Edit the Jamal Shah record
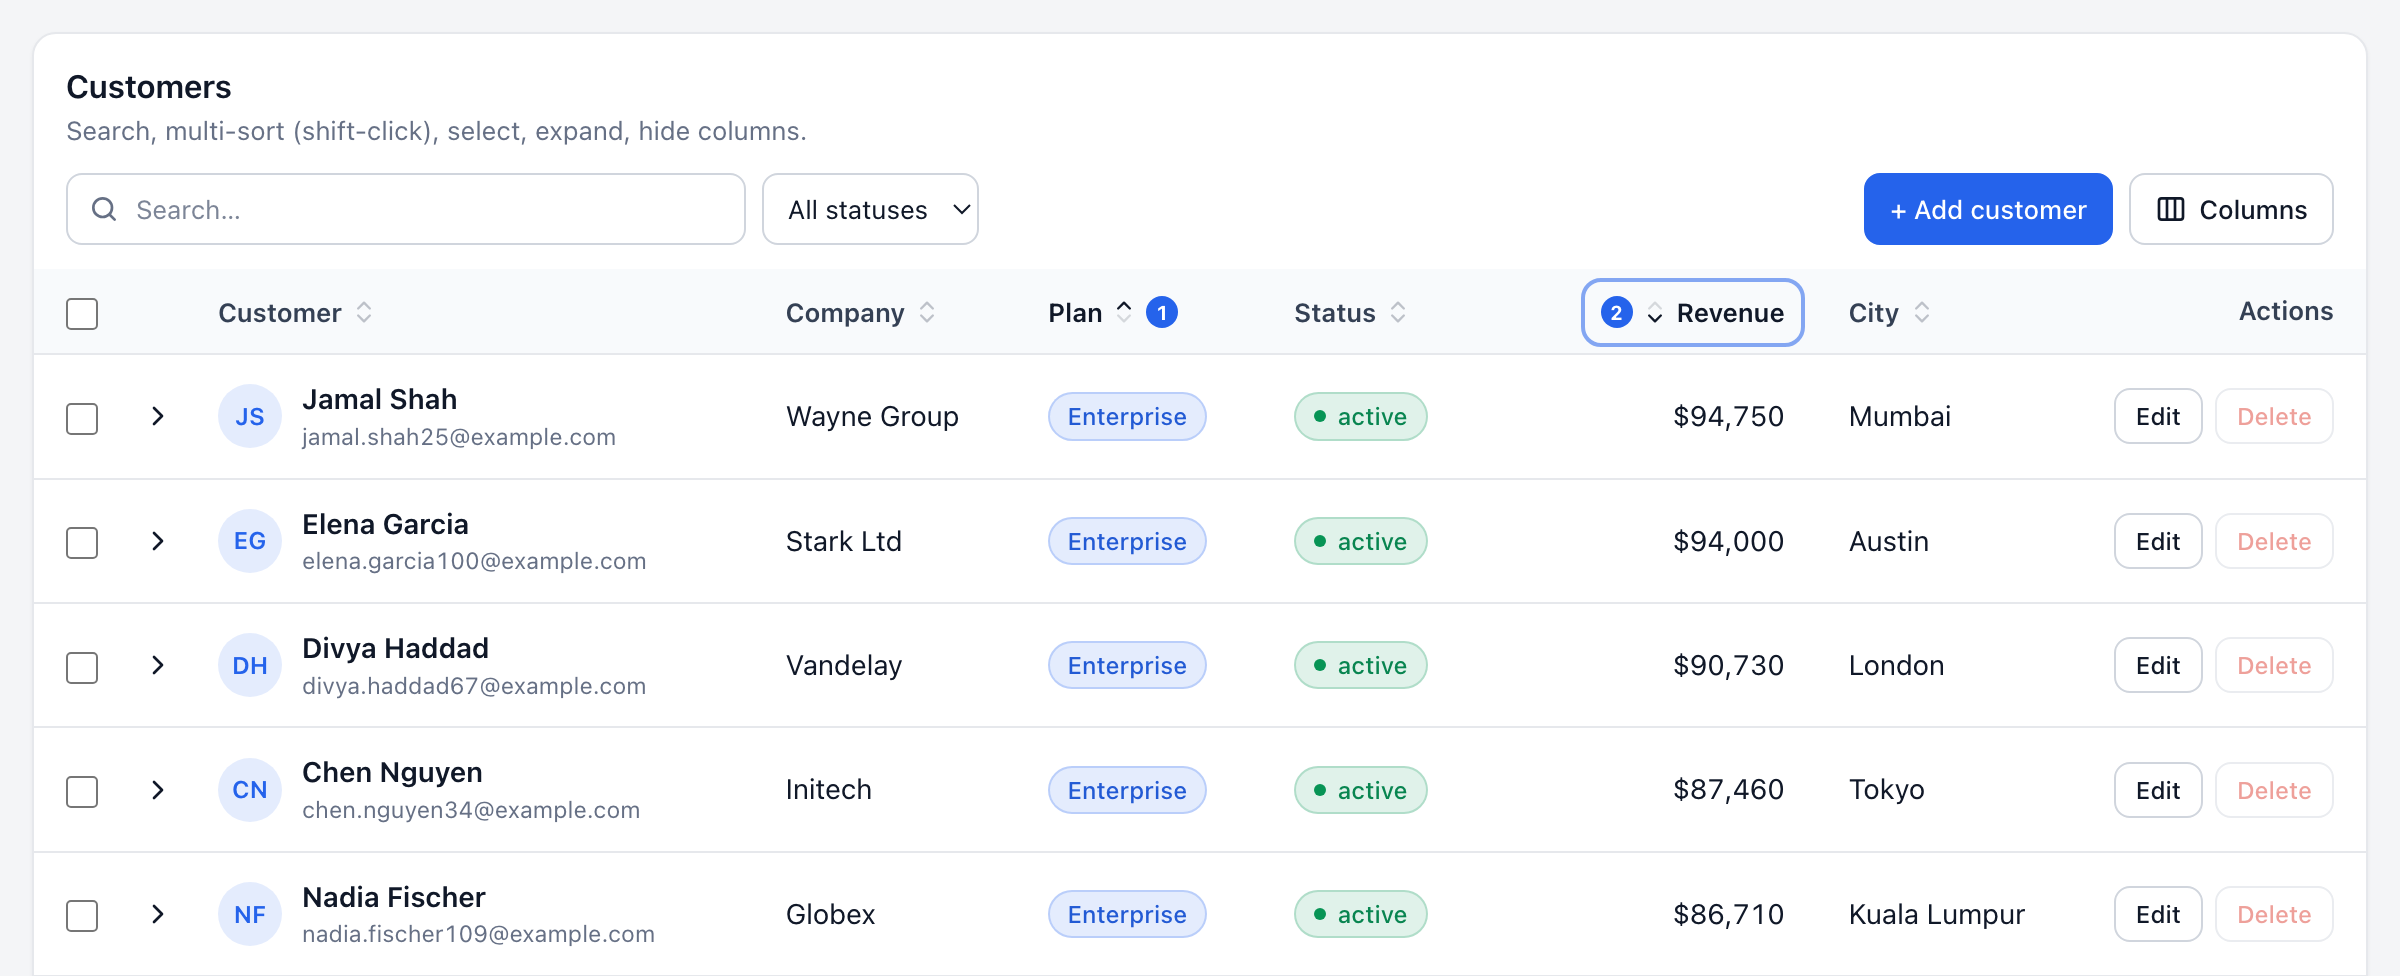Viewport: 2400px width, 976px height. pyautogui.click(x=2158, y=416)
